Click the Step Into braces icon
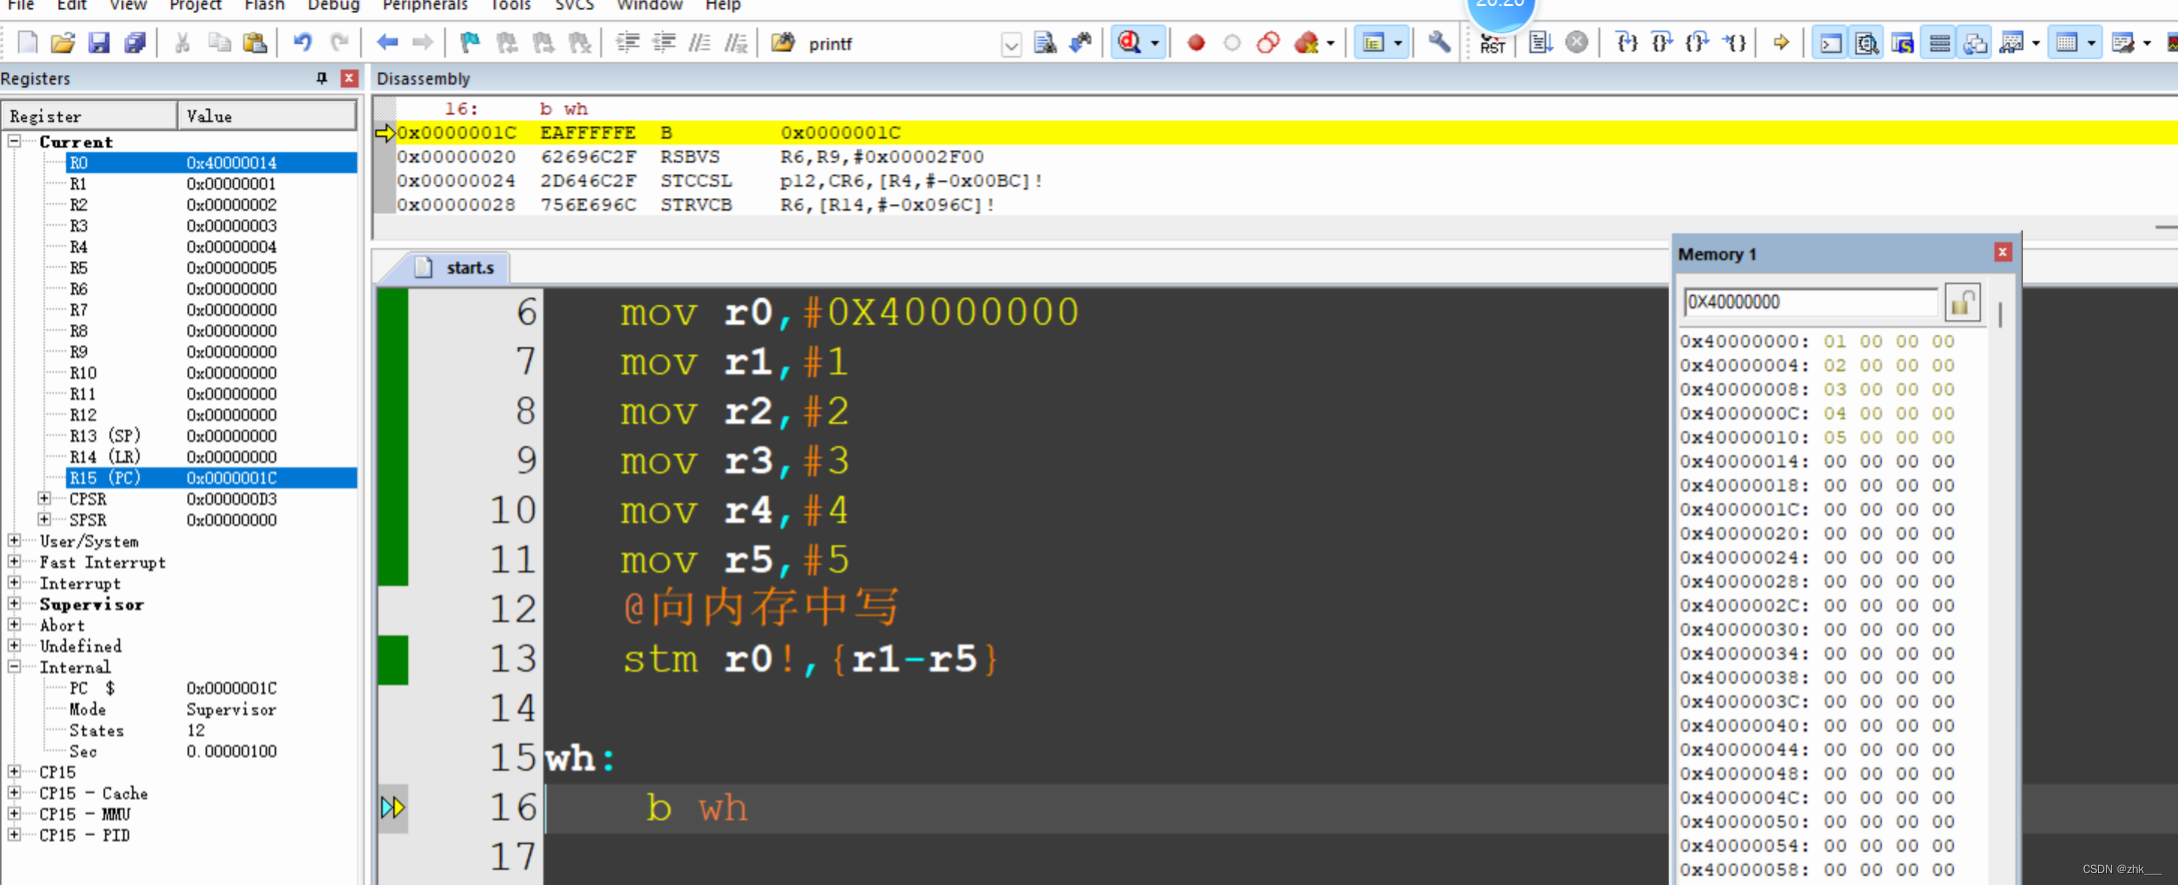2178x885 pixels. (1627, 43)
